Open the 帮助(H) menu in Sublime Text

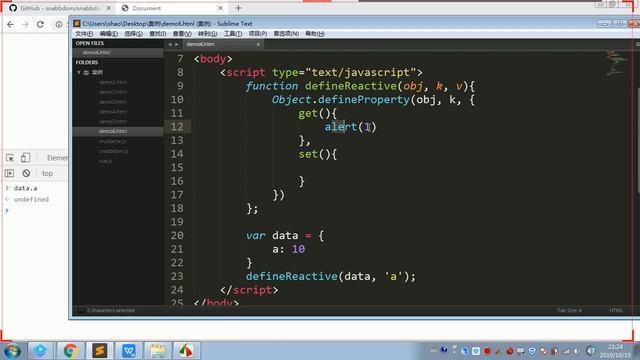pyautogui.click(x=315, y=33)
